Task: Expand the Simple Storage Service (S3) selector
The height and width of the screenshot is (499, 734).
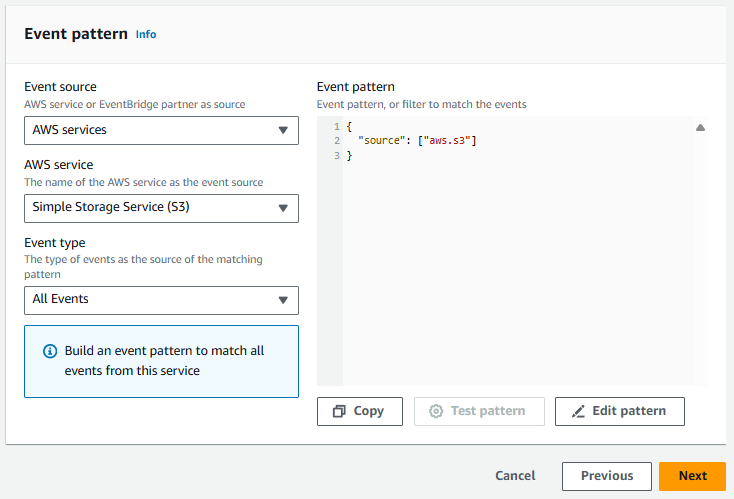Action: pos(161,208)
